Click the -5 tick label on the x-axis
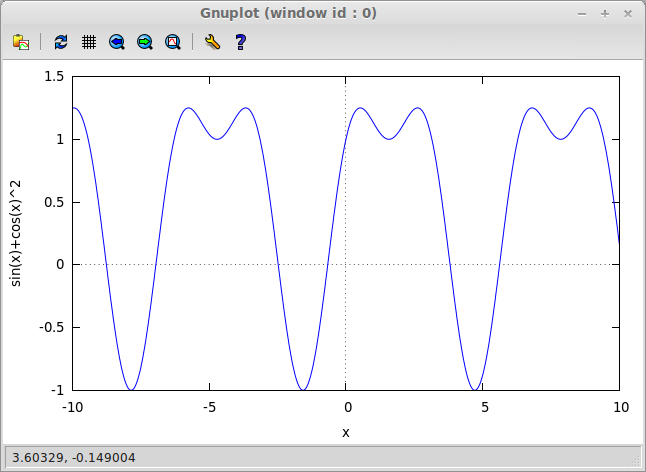Image resolution: width=646 pixels, height=472 pixels. [208, 408]
